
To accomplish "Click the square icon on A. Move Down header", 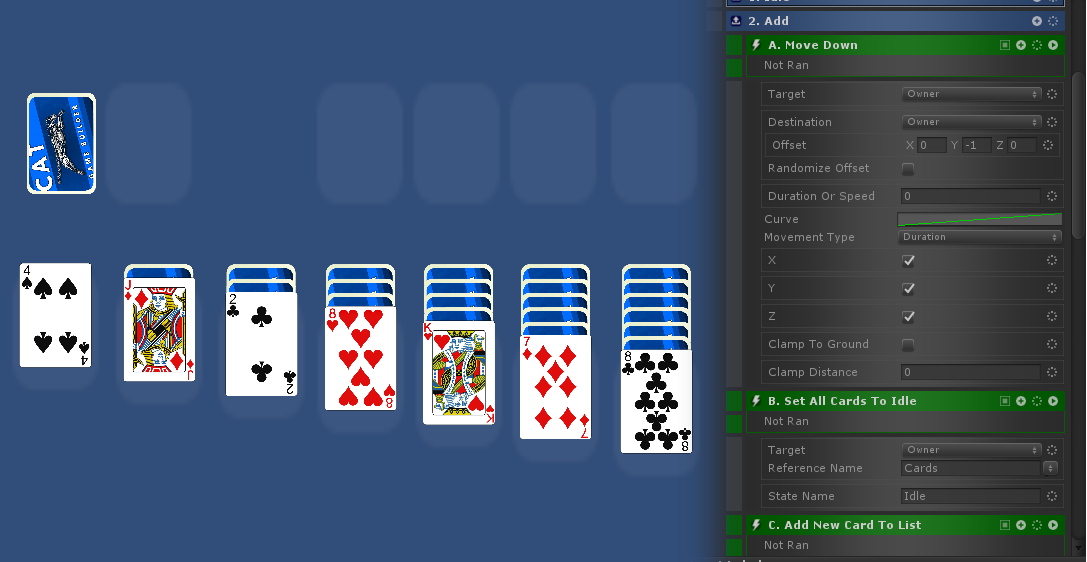I will [1005, 45].
